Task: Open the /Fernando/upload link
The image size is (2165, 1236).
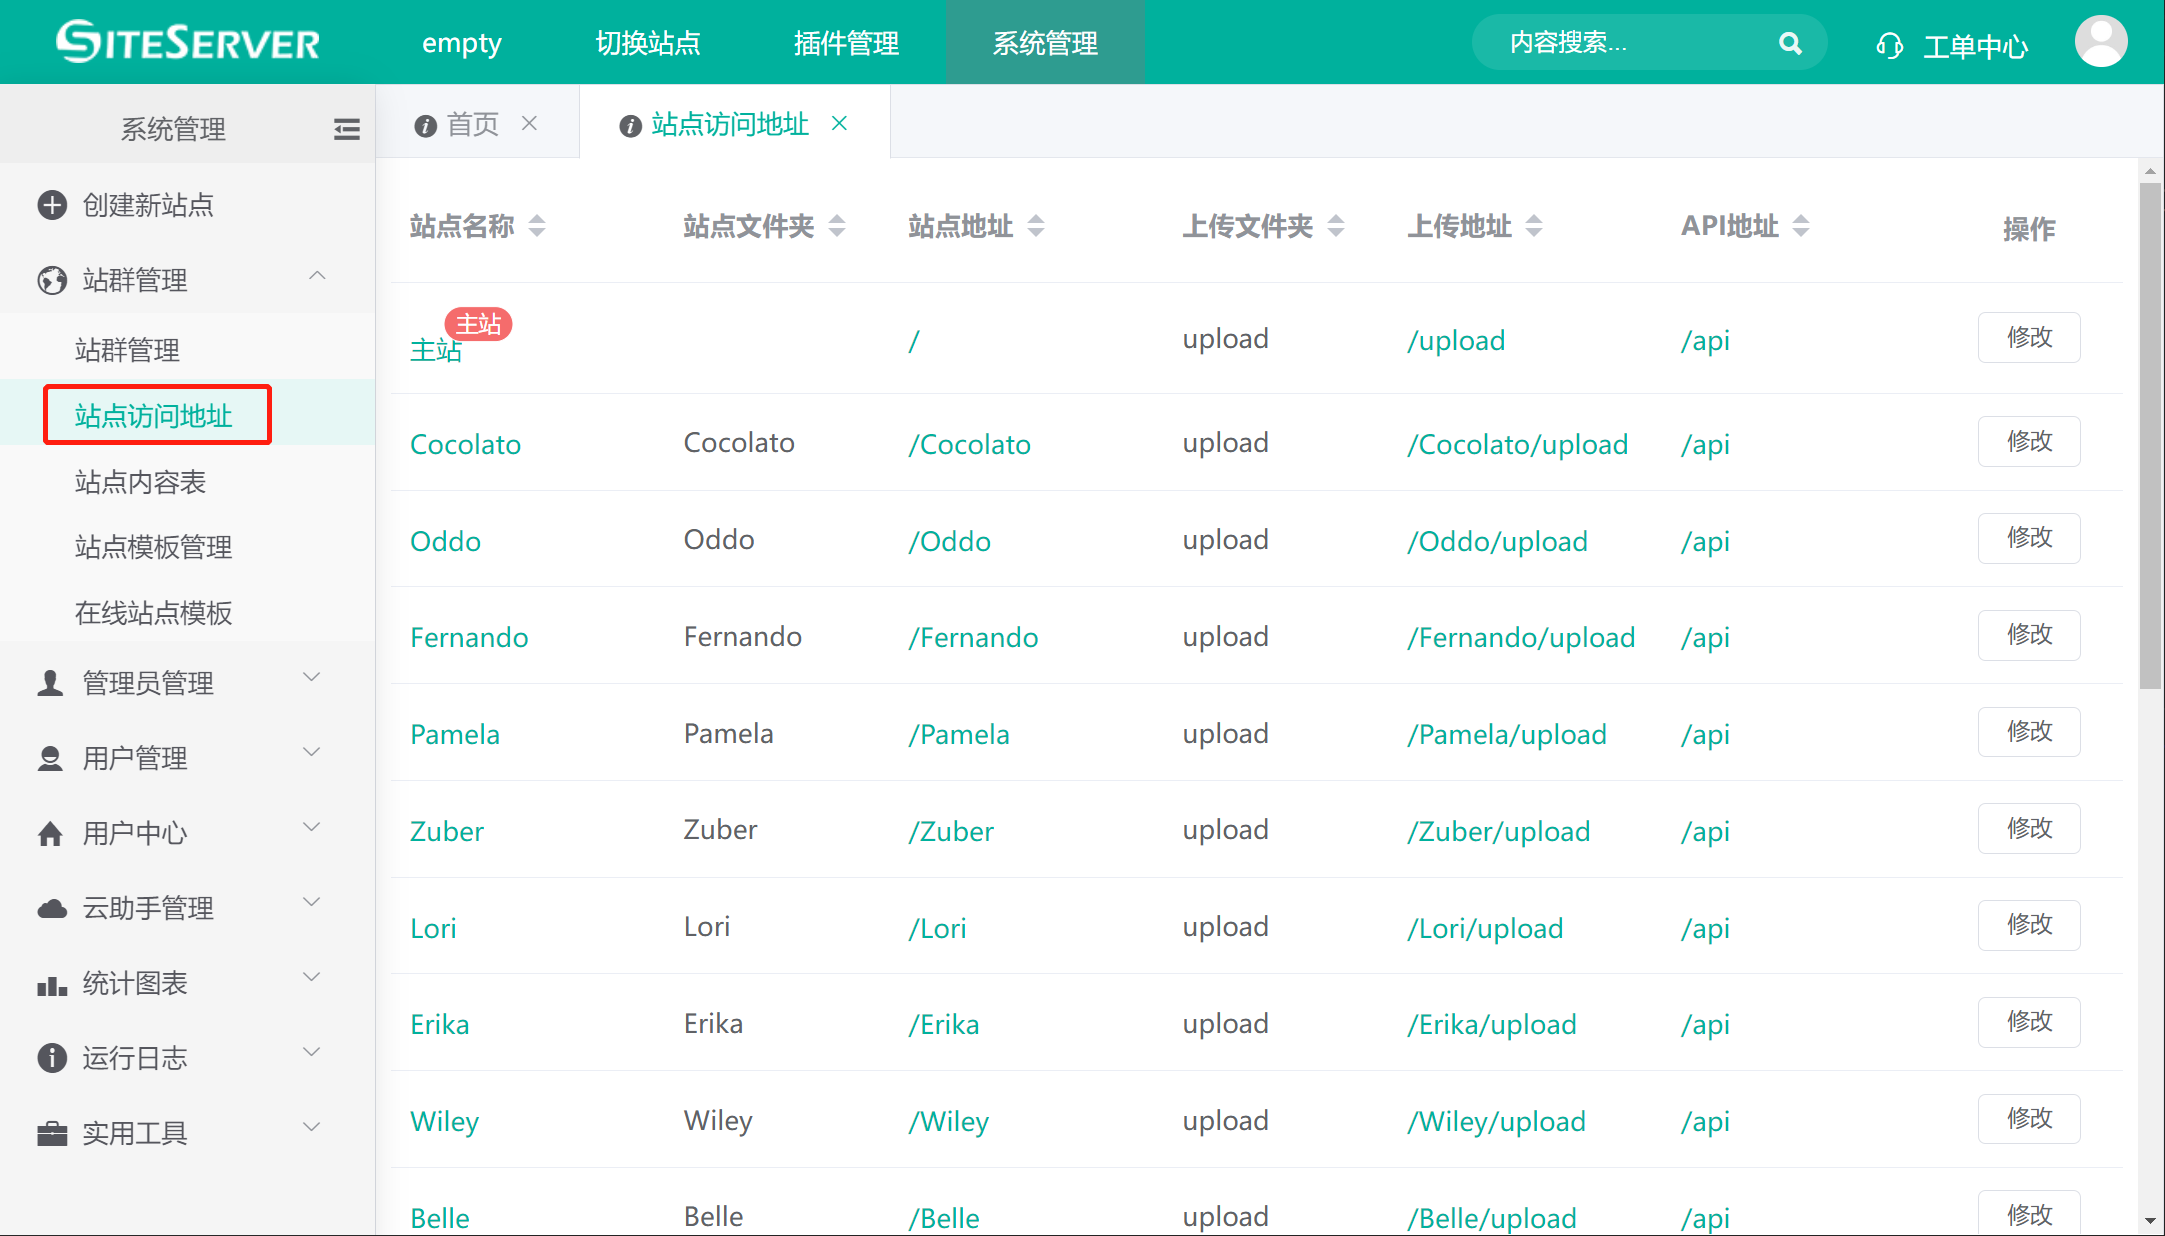Action: [1521, 638]
